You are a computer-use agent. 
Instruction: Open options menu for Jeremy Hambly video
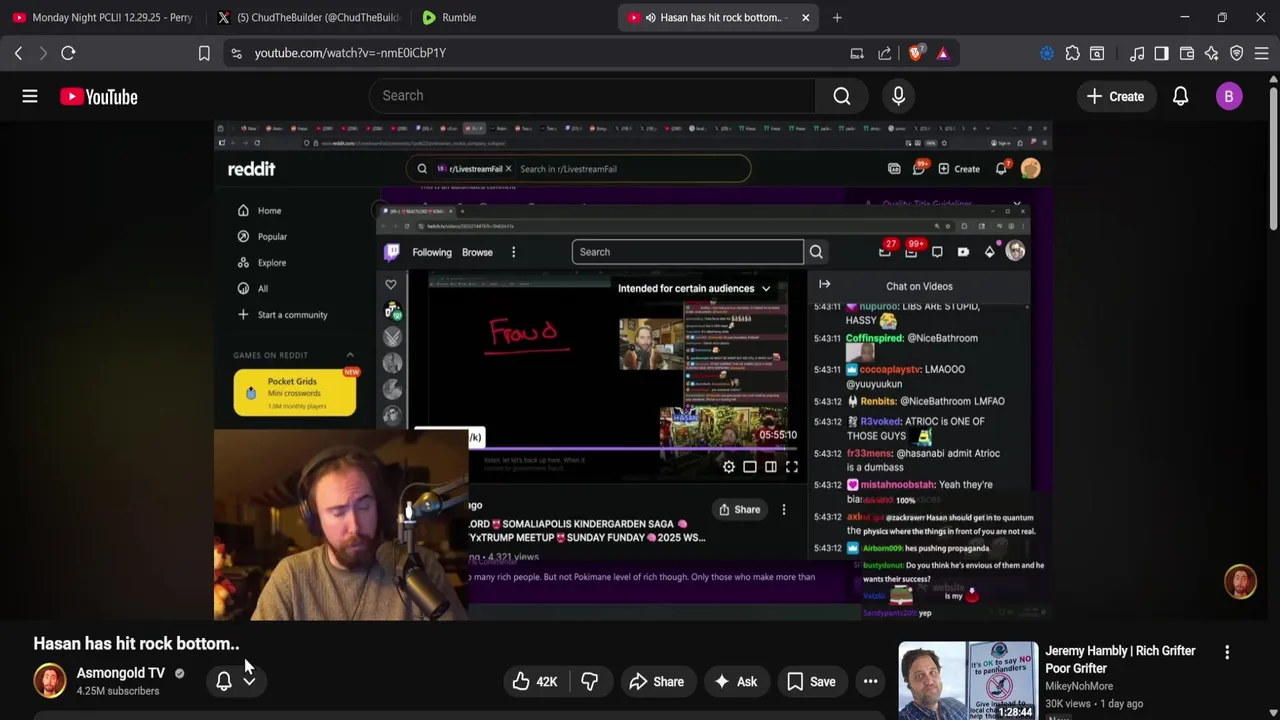click(1227, 652)
